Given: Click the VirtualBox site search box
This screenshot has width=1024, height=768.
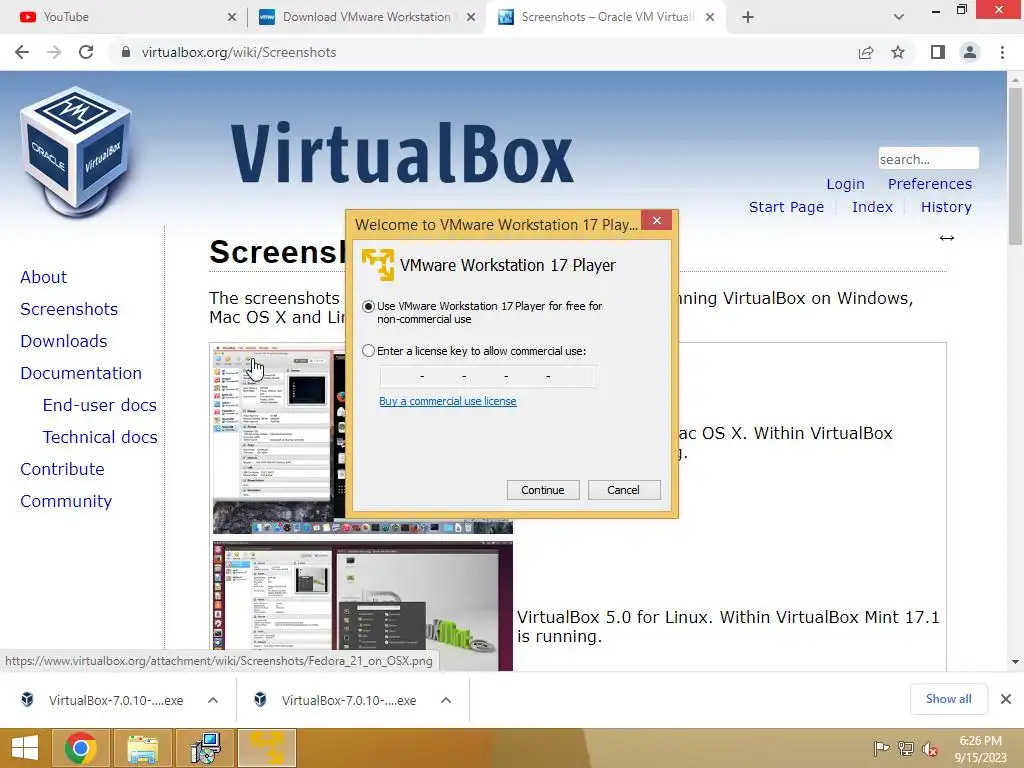Looking at the screenshot, I should 928,159.
